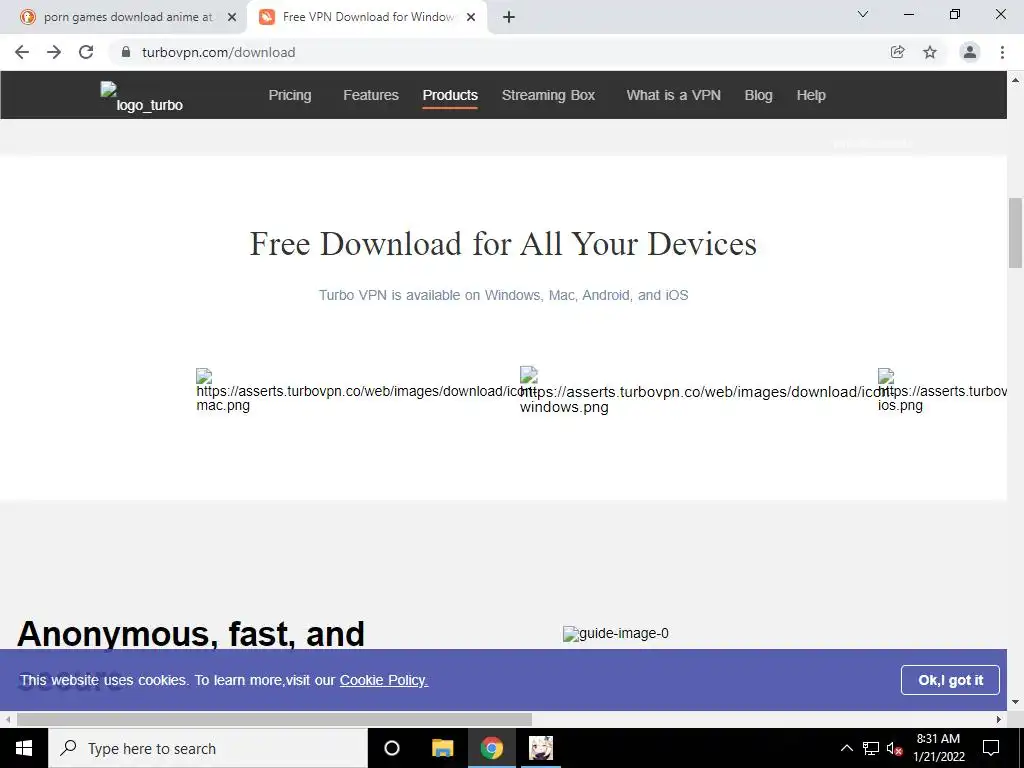Image resolution: width=1024 pixels, height=768 pixels.
Task: Open the notification center icon
Action: point(991,748)
